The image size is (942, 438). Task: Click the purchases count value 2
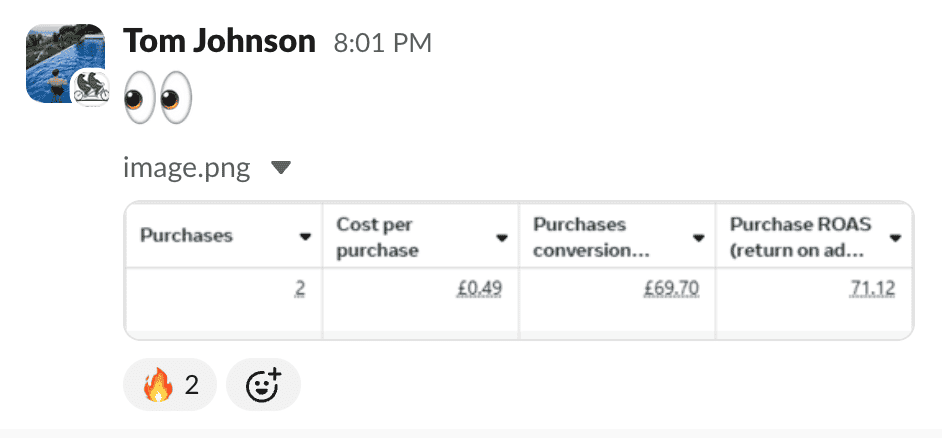300,290
